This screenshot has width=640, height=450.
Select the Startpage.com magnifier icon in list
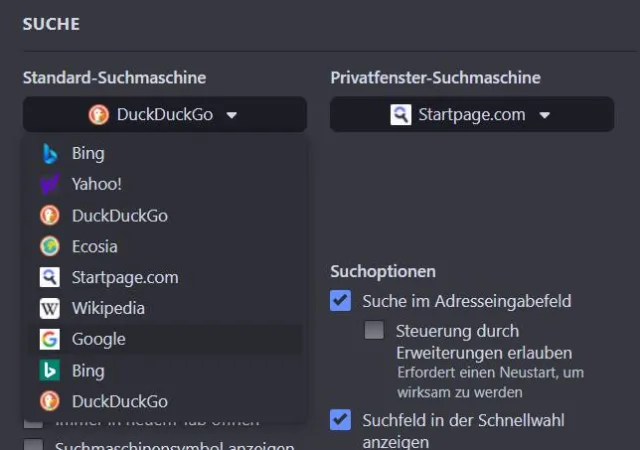tap(50, 277)
